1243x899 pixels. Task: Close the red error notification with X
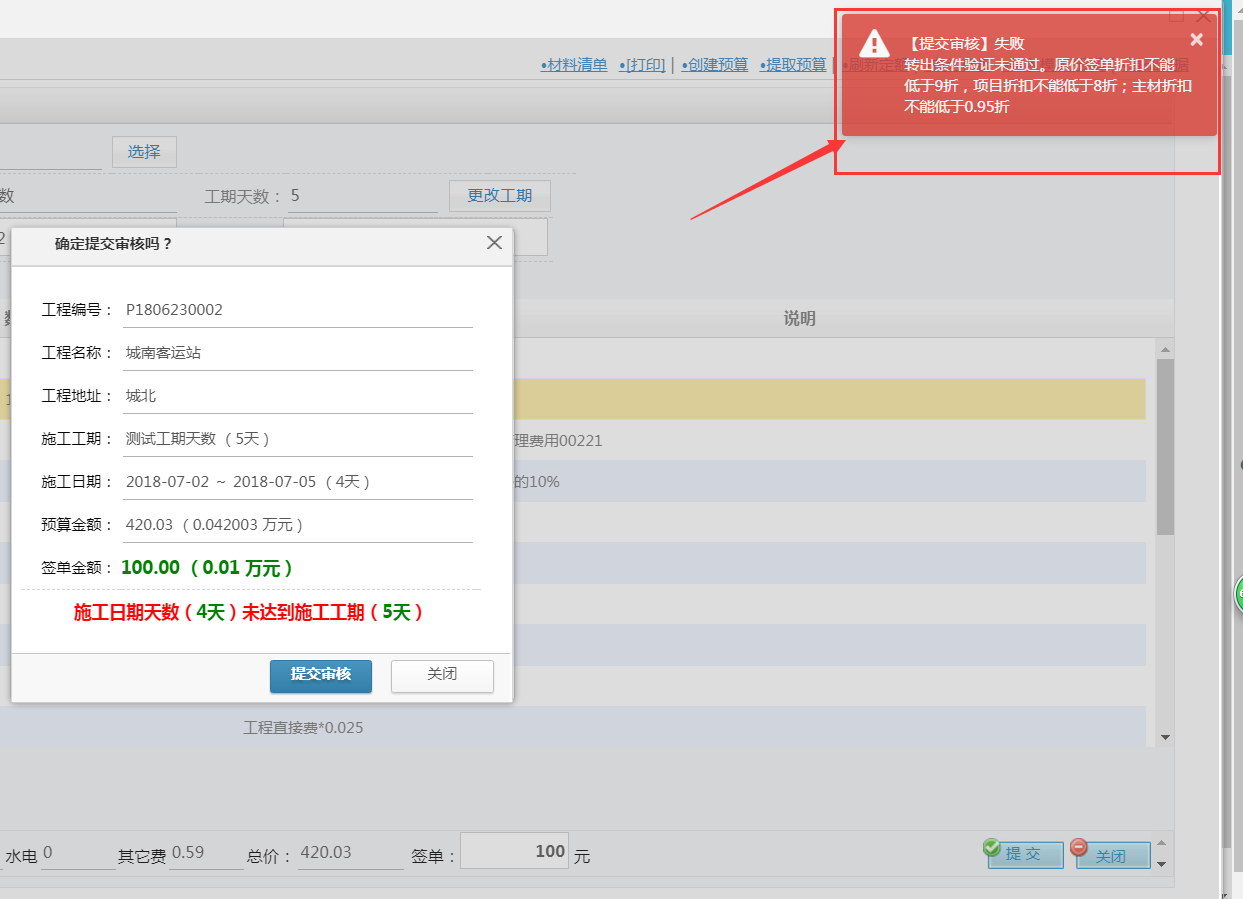(1196, 40)
